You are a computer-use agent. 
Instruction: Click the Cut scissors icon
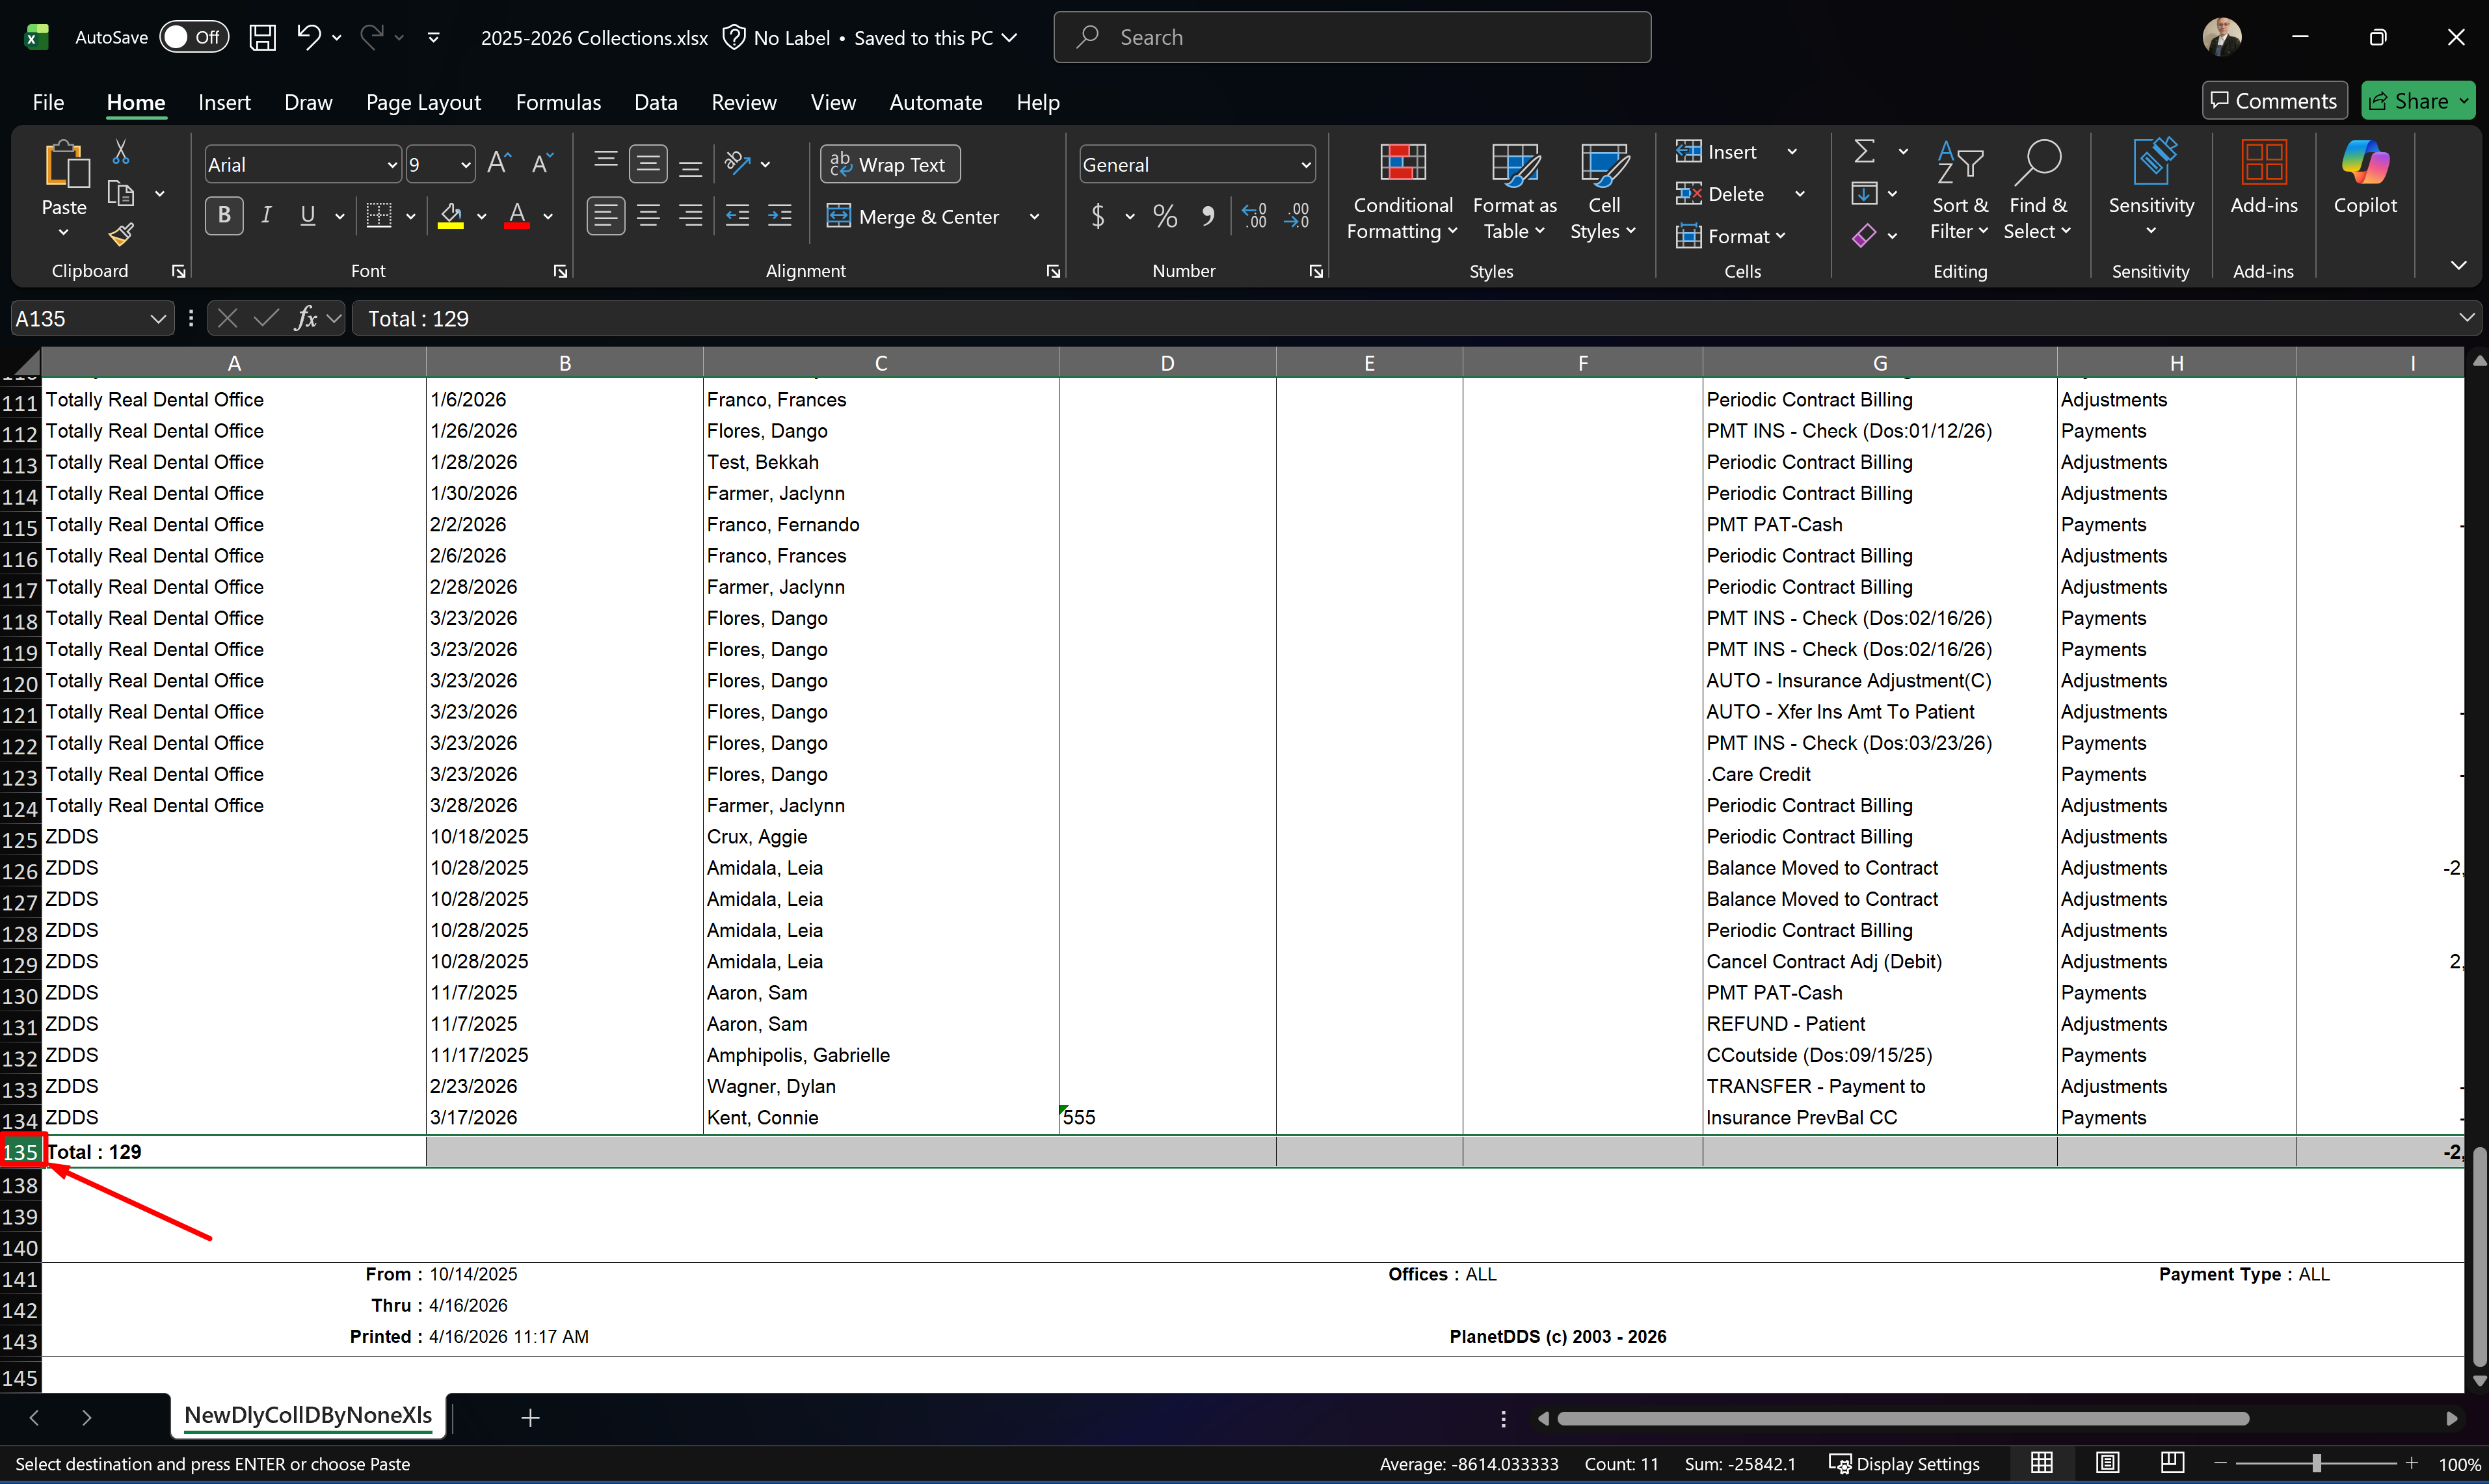coord(121,152)
